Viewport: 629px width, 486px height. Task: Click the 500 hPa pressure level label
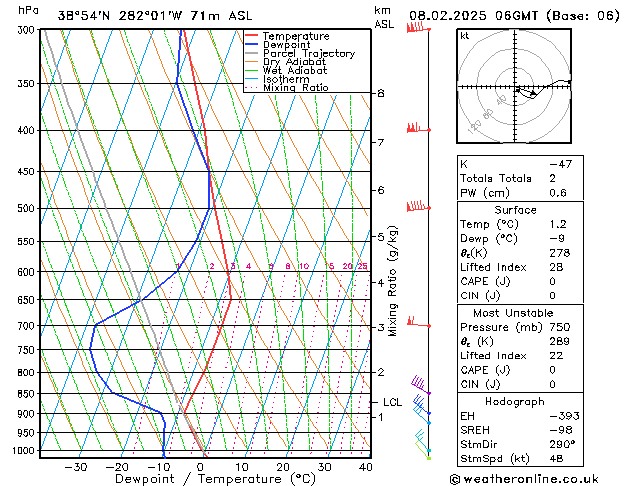coord(28,209)
